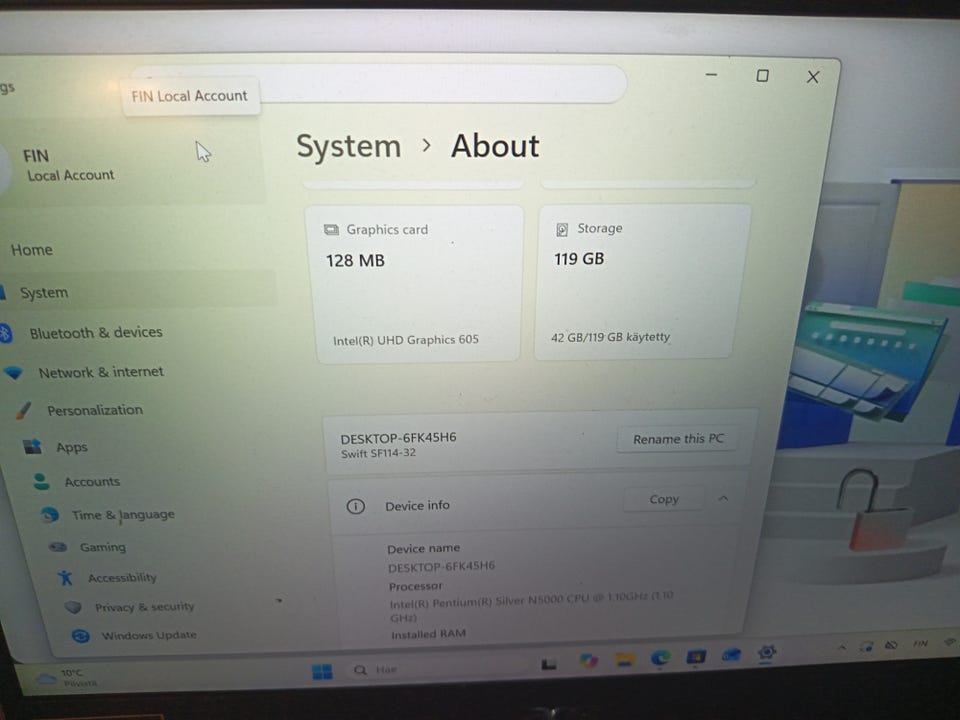The image size is (960, 720).
Task: Click the Time & language globe icon
Action: [50, 515]
